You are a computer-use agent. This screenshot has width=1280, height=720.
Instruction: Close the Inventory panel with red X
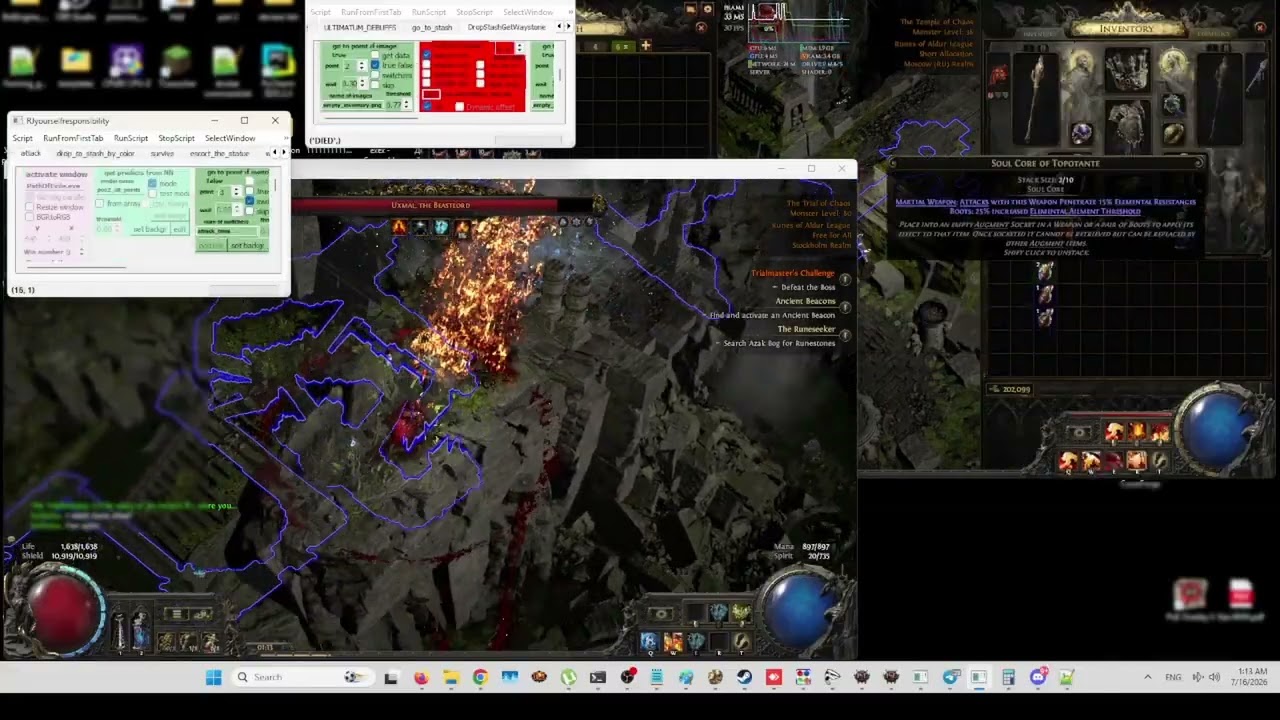pyautogui.click(x=1260, y=29)
